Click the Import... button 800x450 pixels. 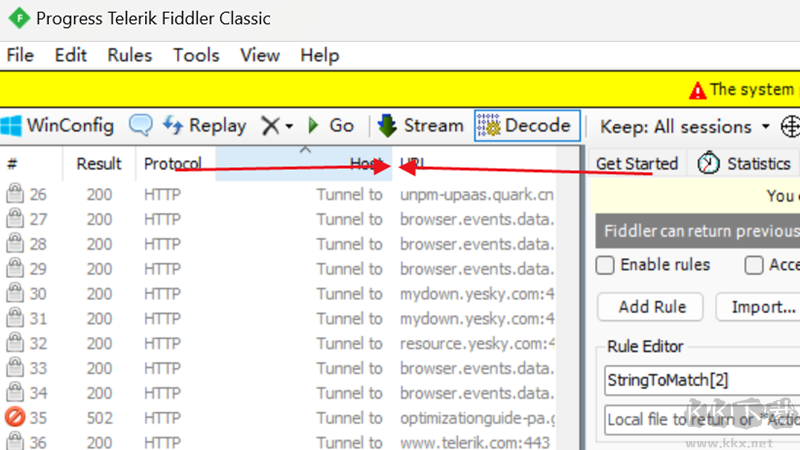point(756,307)
